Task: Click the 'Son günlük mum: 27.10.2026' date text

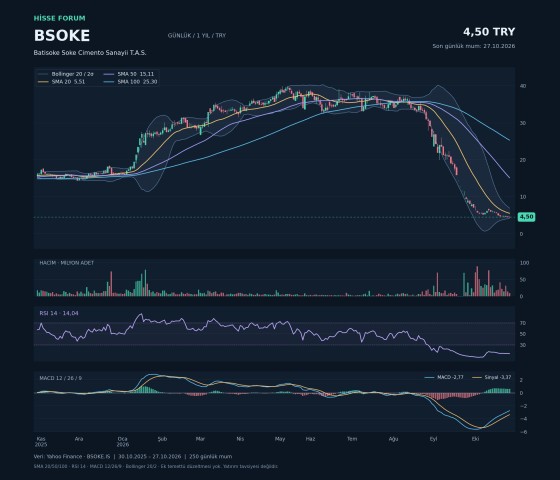Action: [x=474, y=46]
